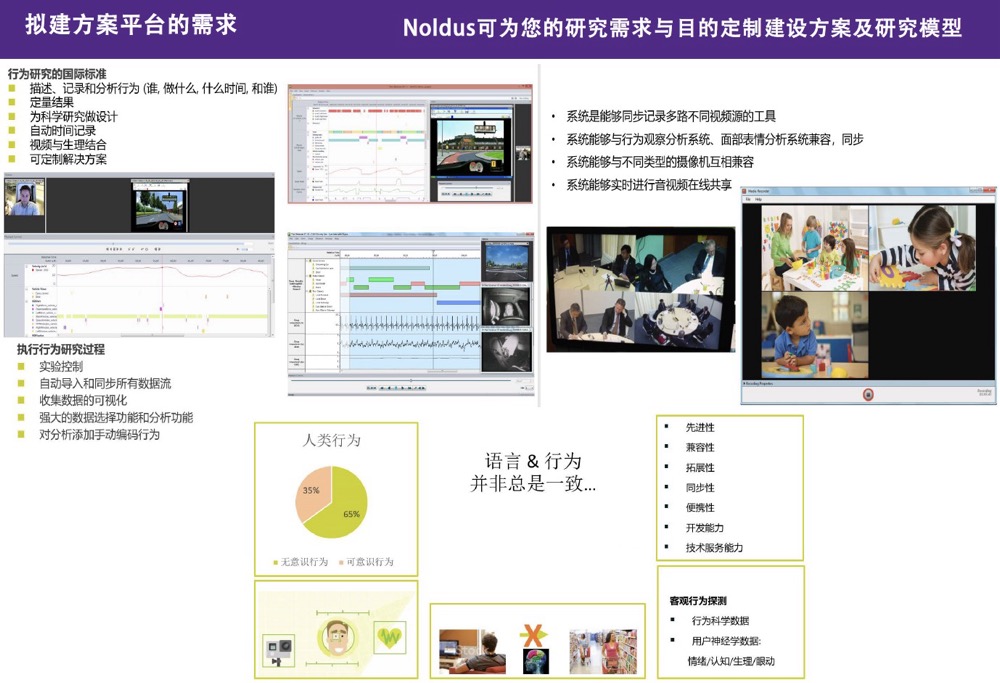Click the 定量结果 bullet

tap(52, 102)
